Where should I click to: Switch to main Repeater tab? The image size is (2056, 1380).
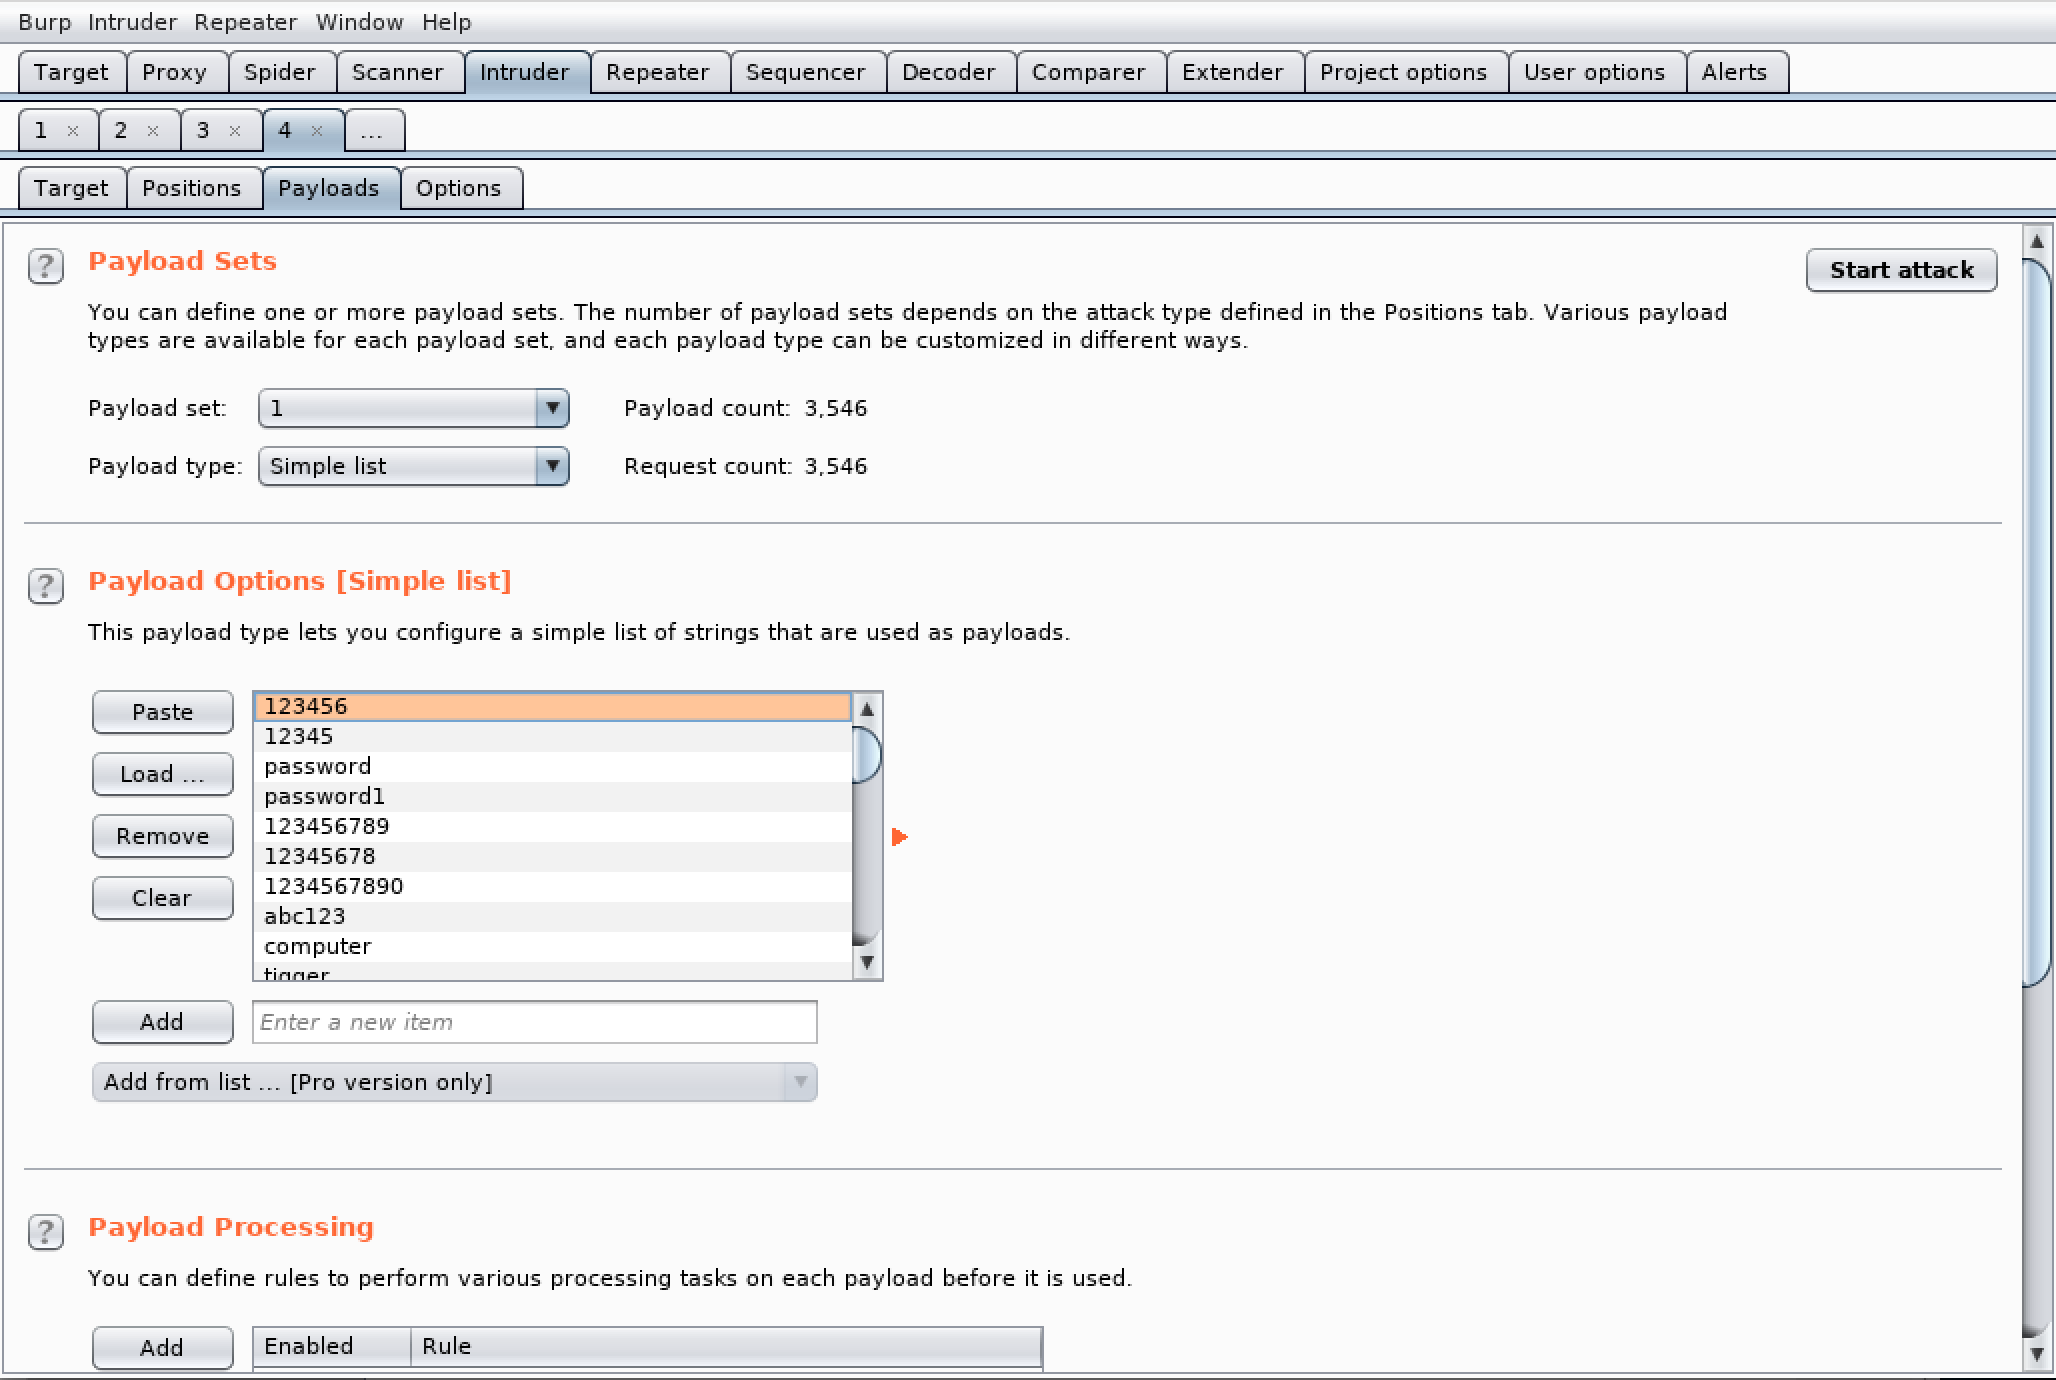click(658, 72)
